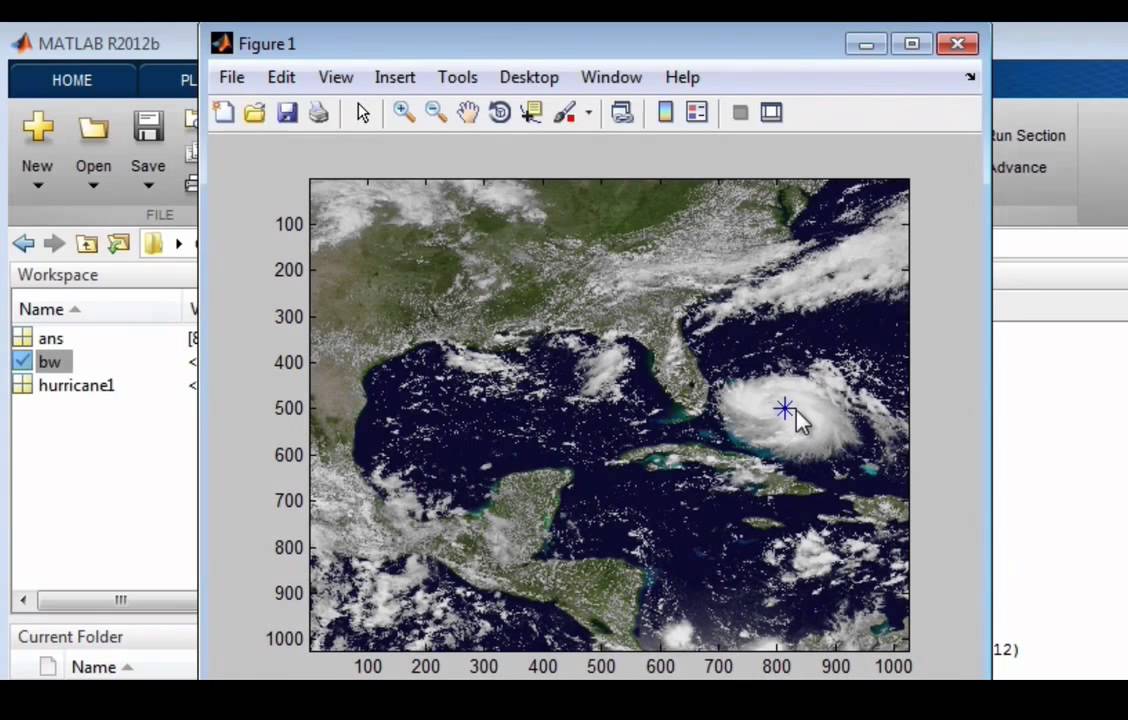The width and height of the screenshot is (1128, 720).
Task: Open the brush color dropdown arrow
Action: coord(588,113)
